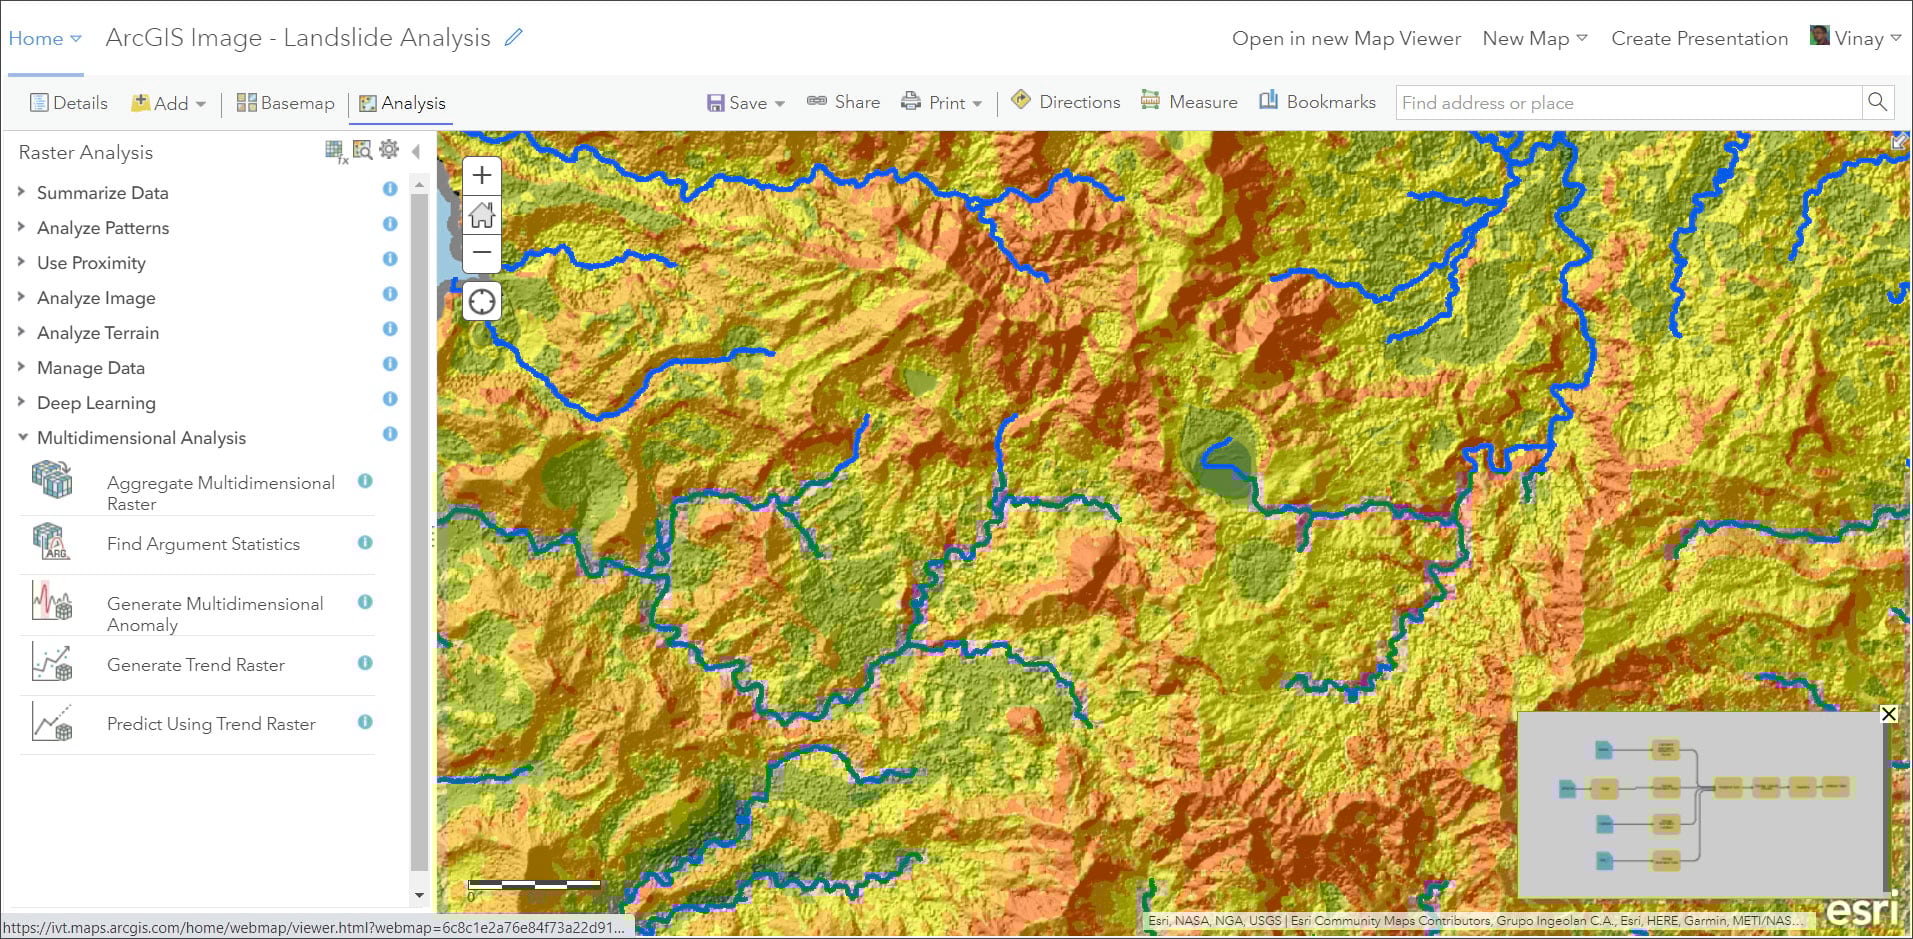Click the analysis panel scroll down arrow

(419, 895)
